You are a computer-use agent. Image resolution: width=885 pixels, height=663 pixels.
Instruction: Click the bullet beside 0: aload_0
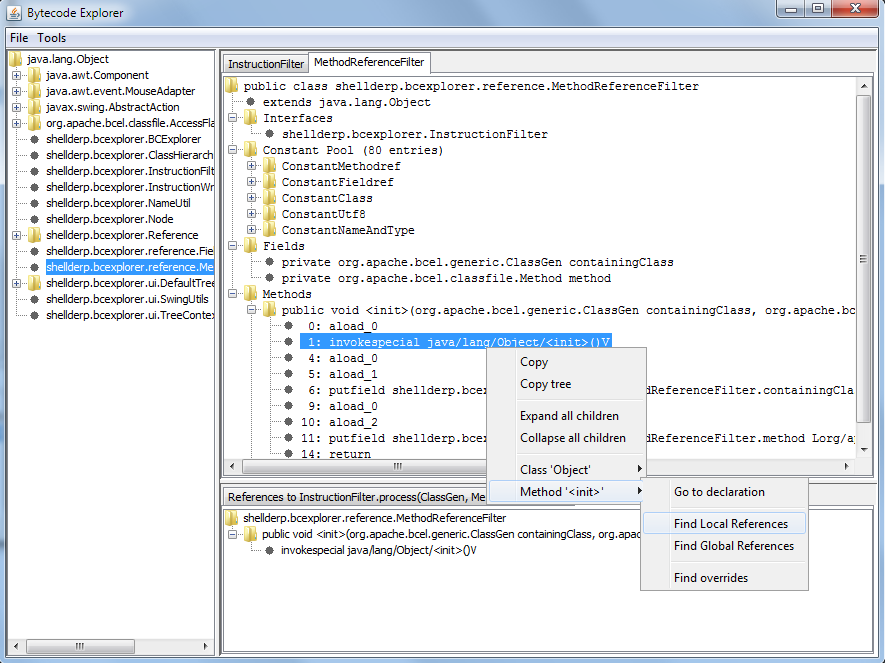[289, 326]
